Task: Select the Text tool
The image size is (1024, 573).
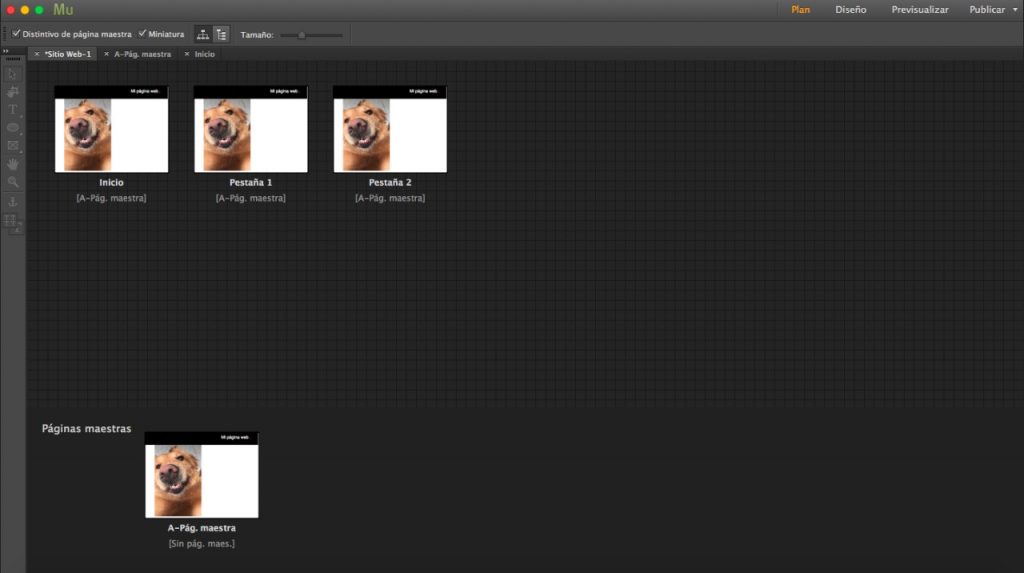Action: (x=12, y=110)
